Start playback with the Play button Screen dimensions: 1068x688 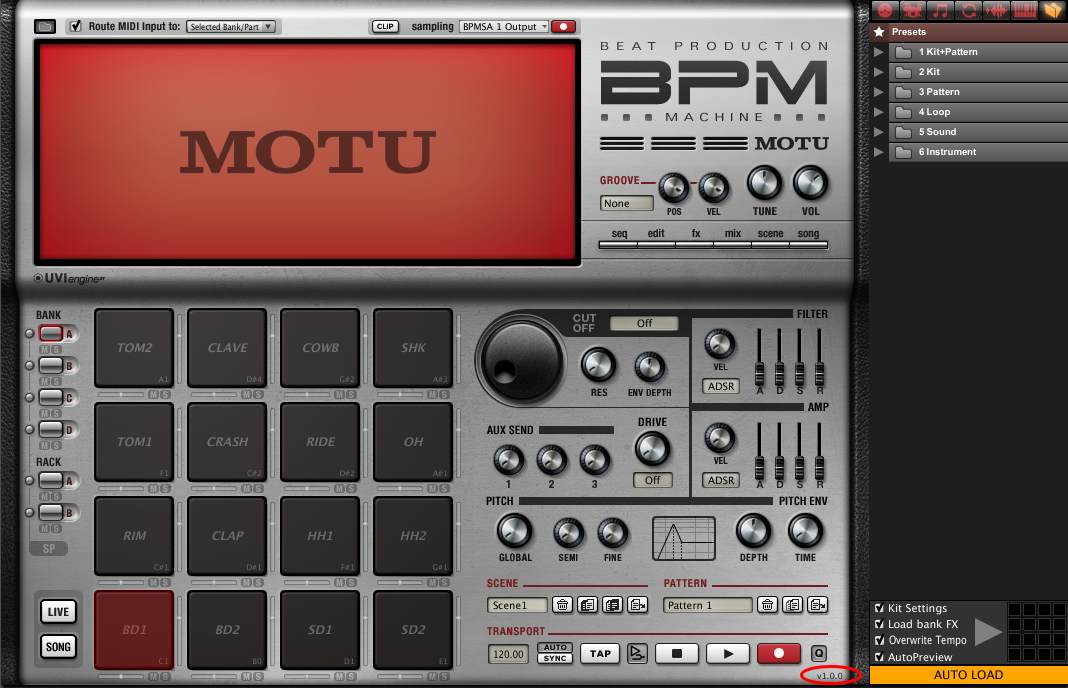coord(727,654)
